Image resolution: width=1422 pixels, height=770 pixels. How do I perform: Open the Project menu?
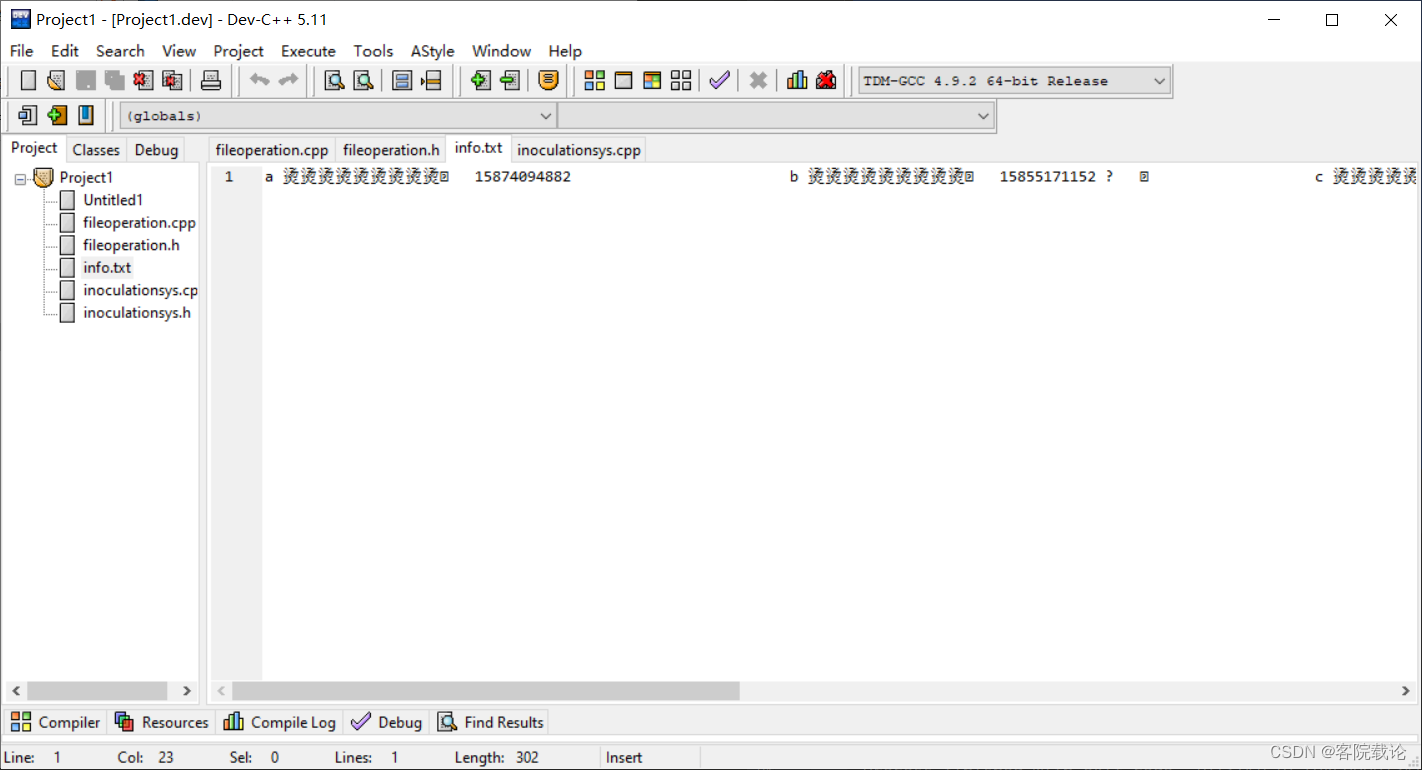click(x=238, y=51)
